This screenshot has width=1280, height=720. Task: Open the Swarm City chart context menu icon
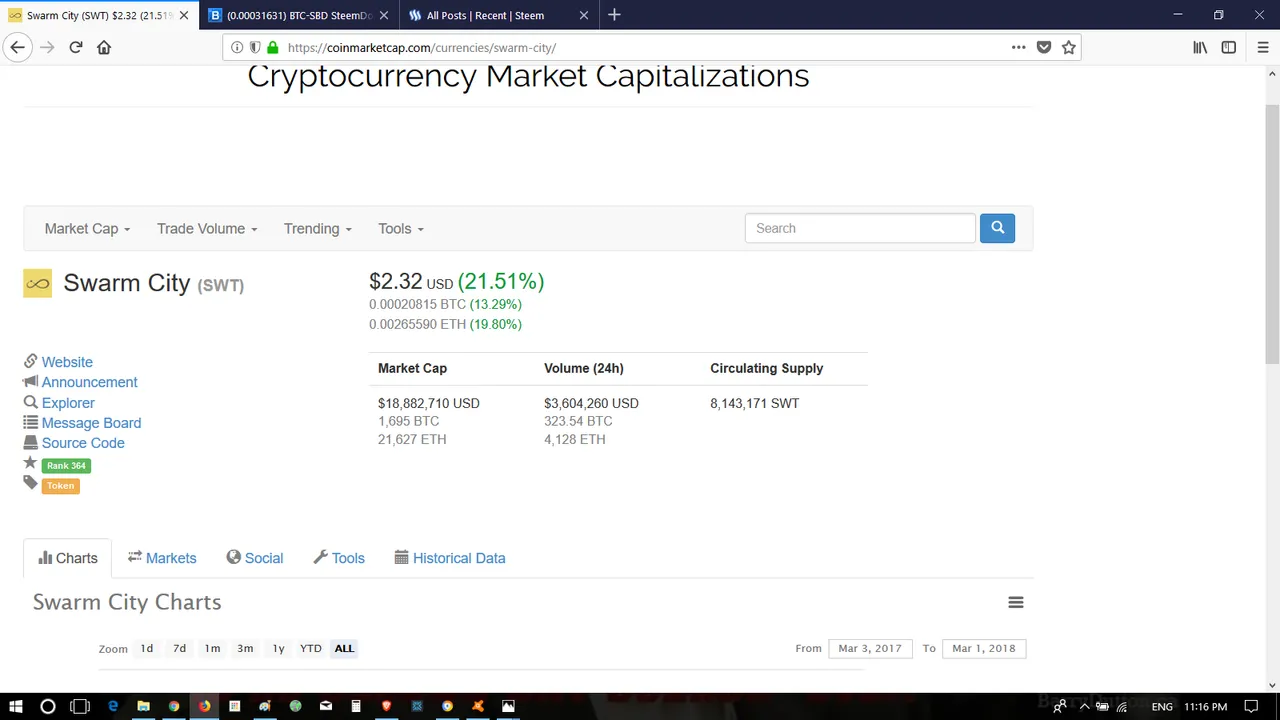1016,602
